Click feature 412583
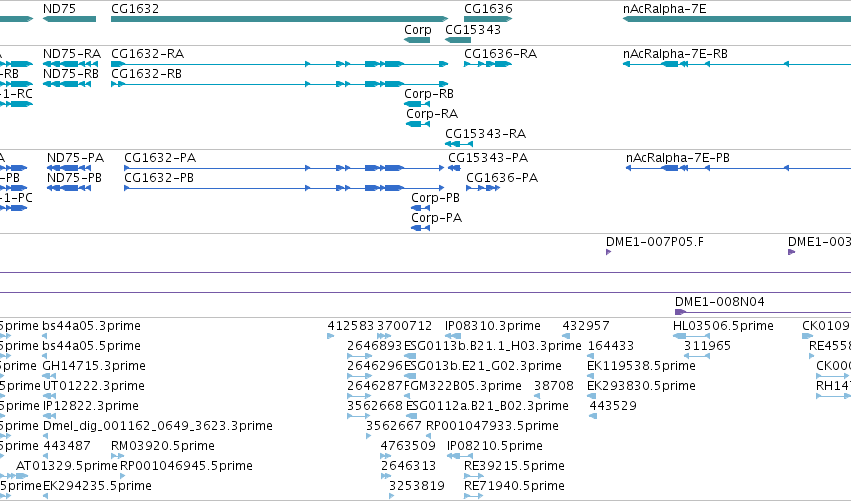 (331, 336)
